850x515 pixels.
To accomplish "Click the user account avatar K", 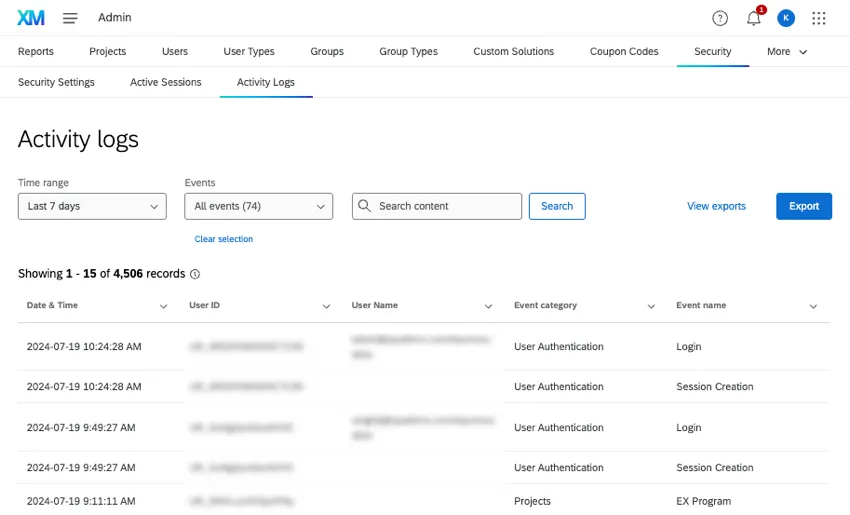I will [x=786, y=18].
